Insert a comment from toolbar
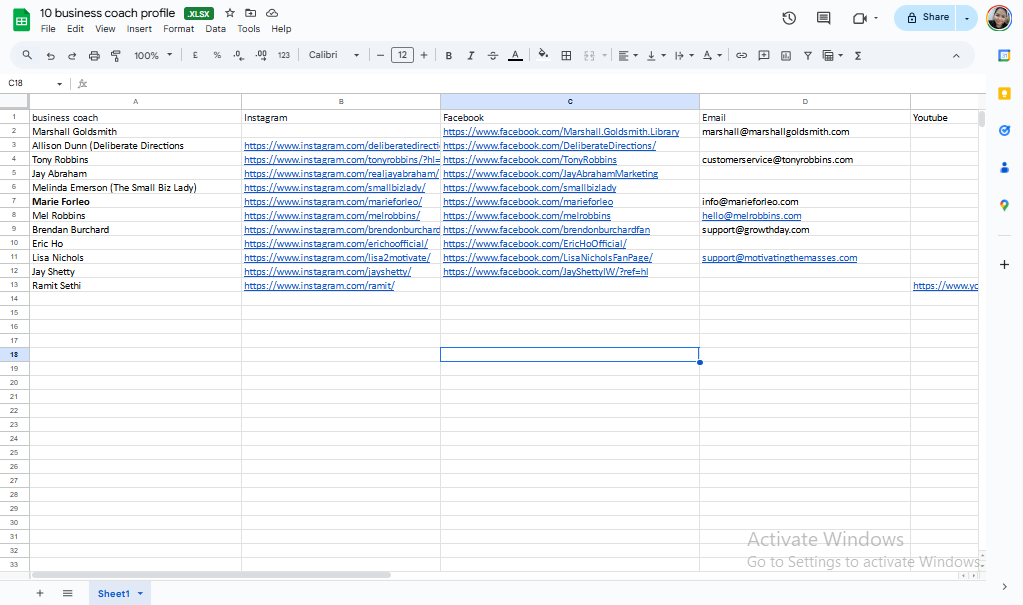 point(763,55)
